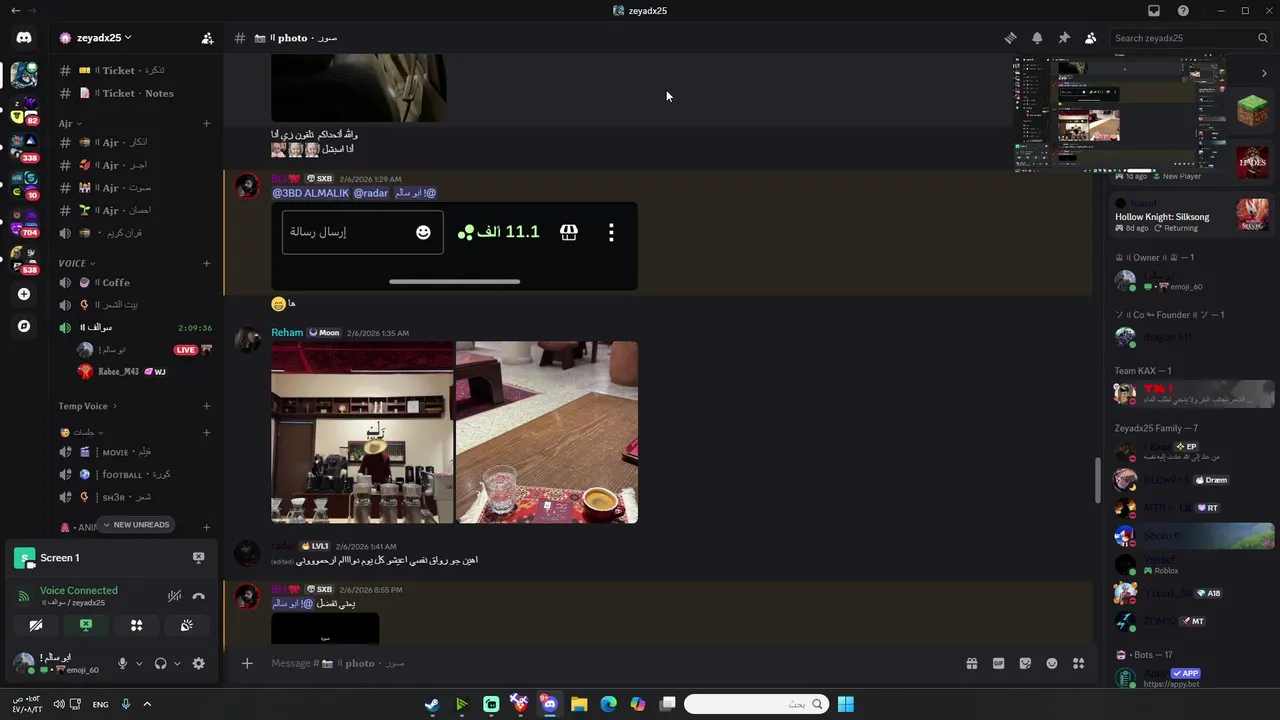1280x720 pixels.
Task: Stop streaming icon beside Screen 1
Action: pos(198,558)
